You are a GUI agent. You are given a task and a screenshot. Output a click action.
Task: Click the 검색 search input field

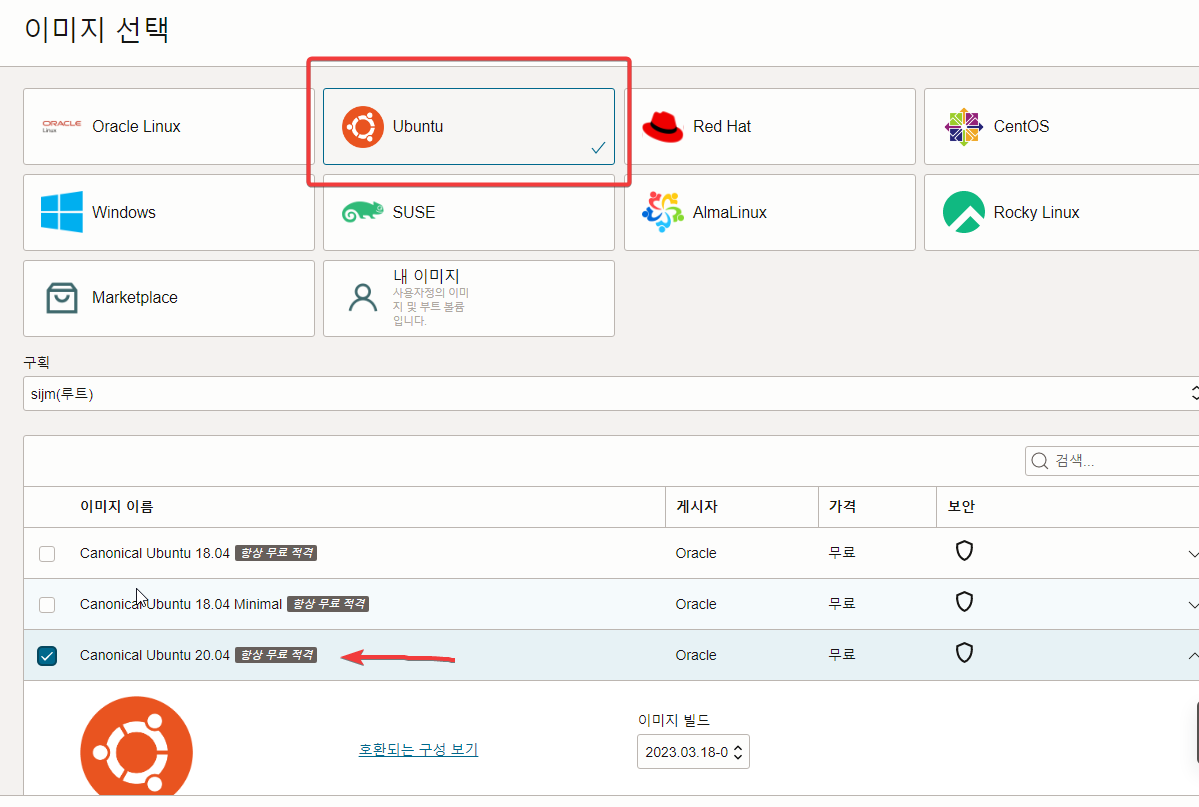[x=1112, y=460]
